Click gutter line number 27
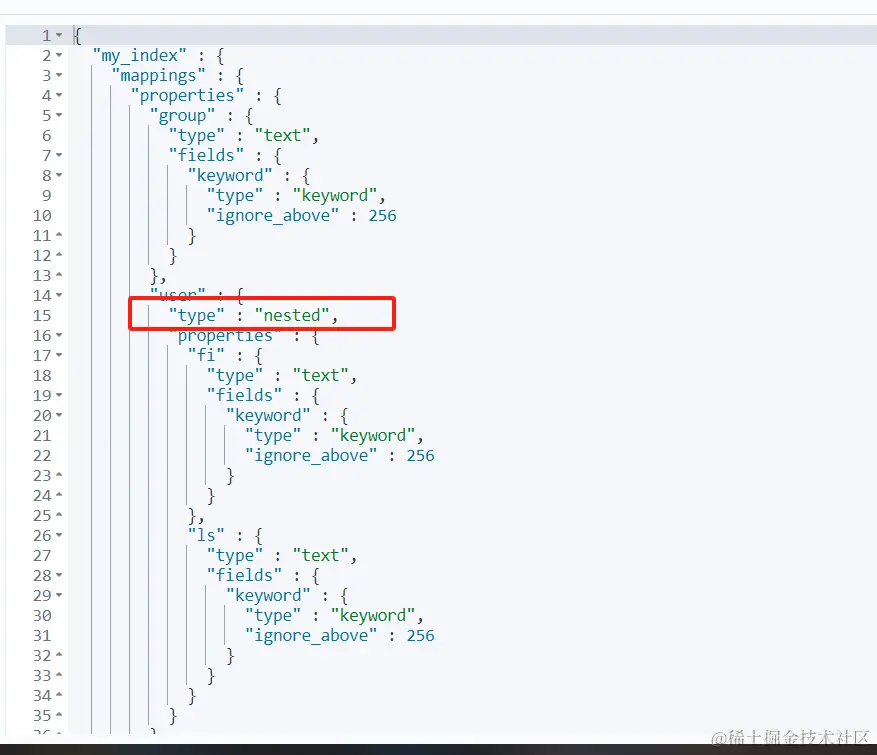 [x=42, y=556]
